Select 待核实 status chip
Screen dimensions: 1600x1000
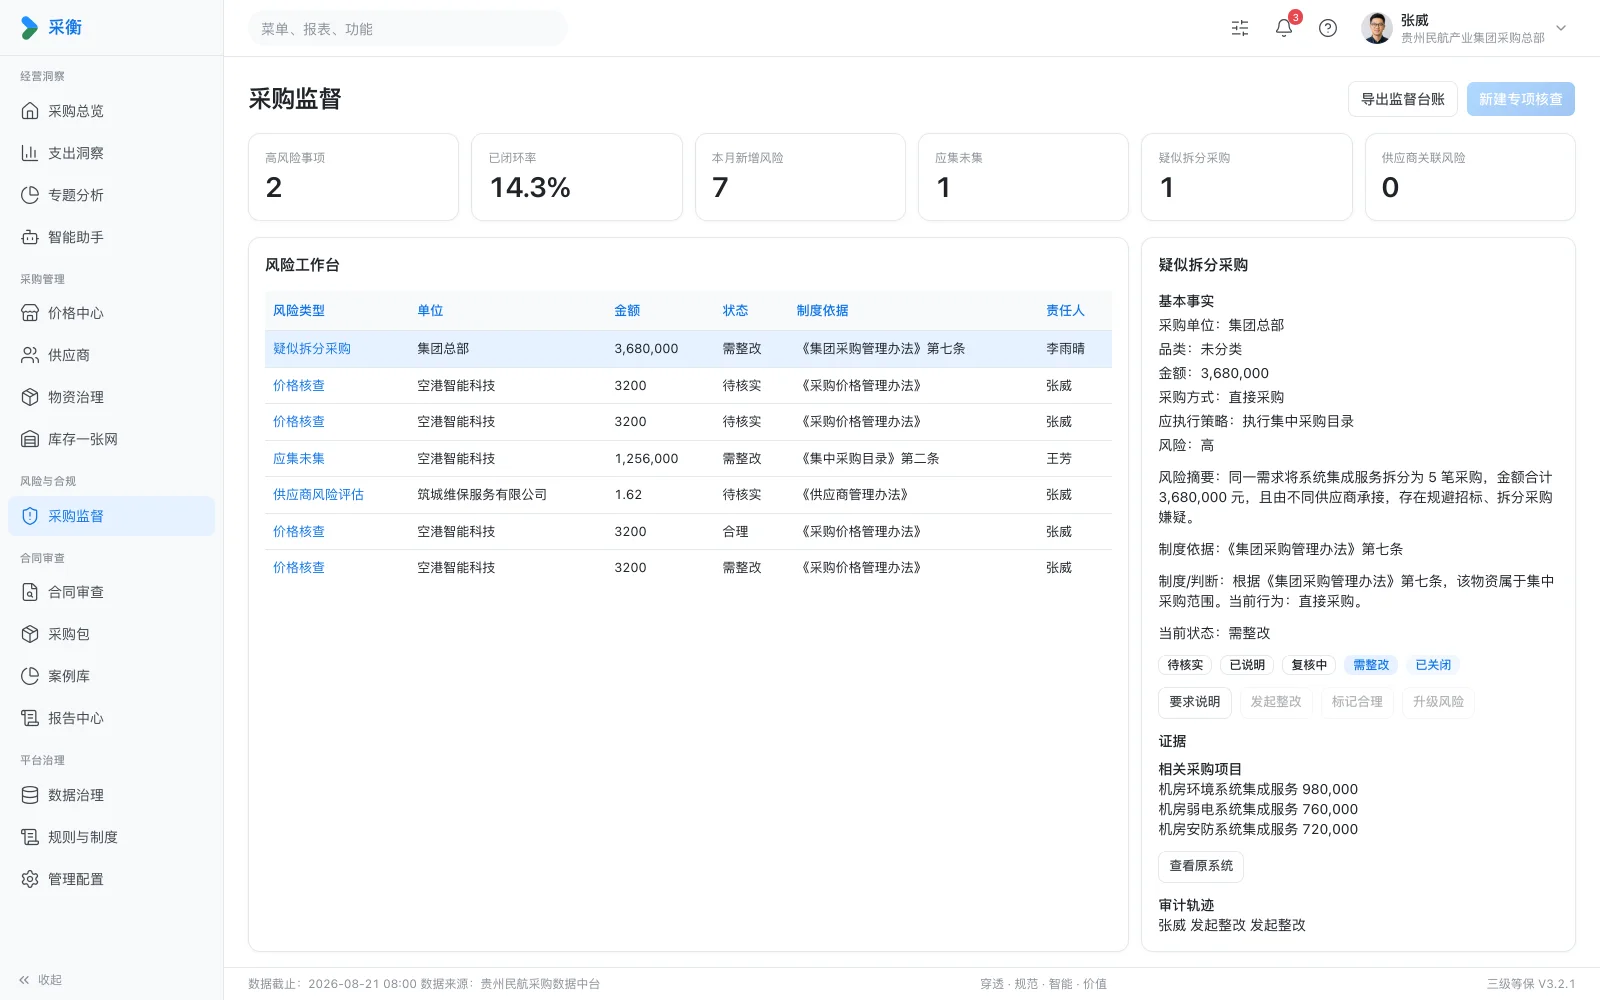(1186, 665)
